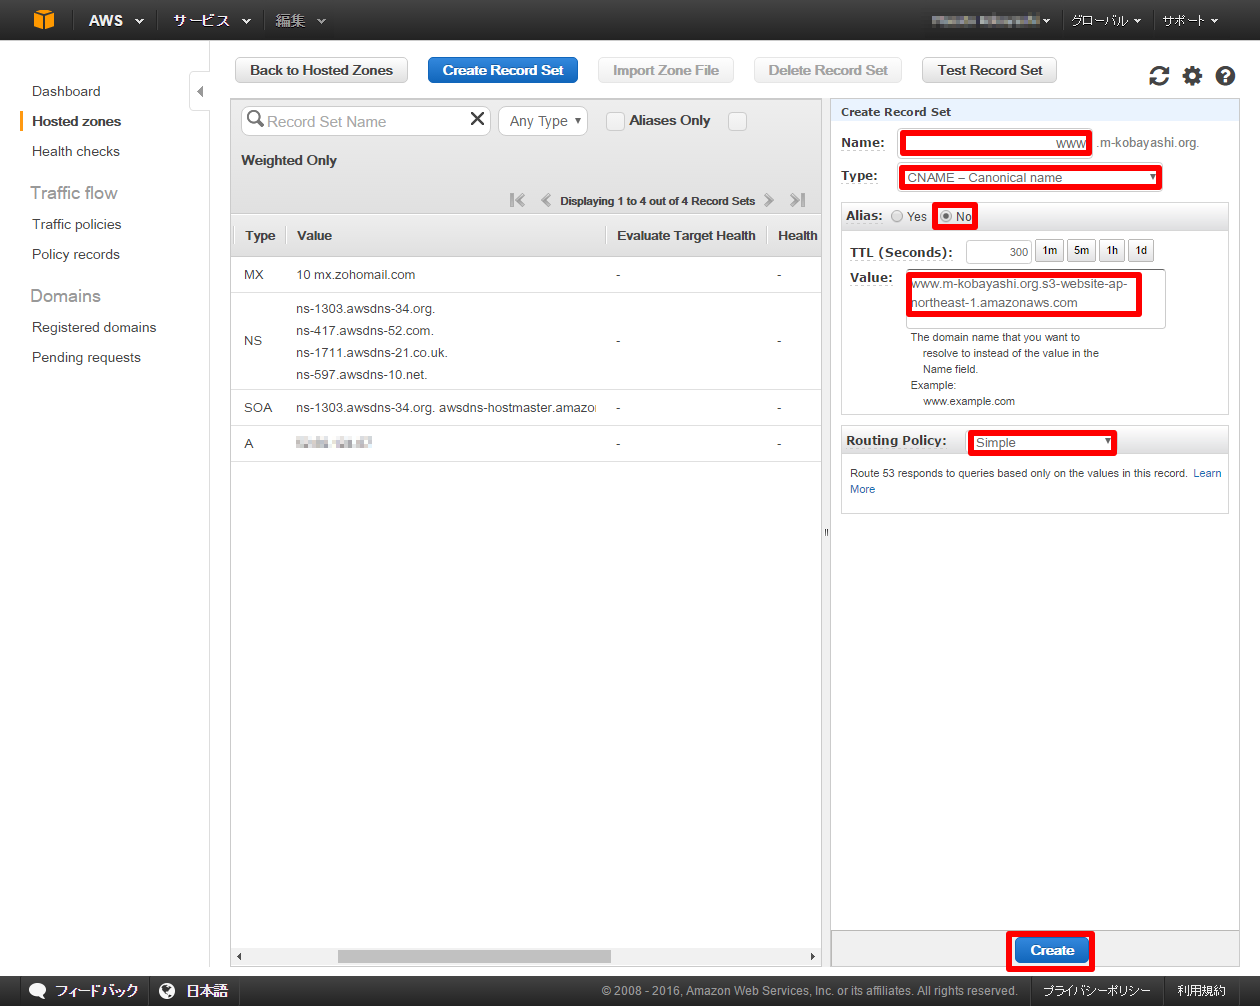Open Traffic policies in sidebar
The width and height of the screenshot is (1260, 1006).
[x=77, y=224]
